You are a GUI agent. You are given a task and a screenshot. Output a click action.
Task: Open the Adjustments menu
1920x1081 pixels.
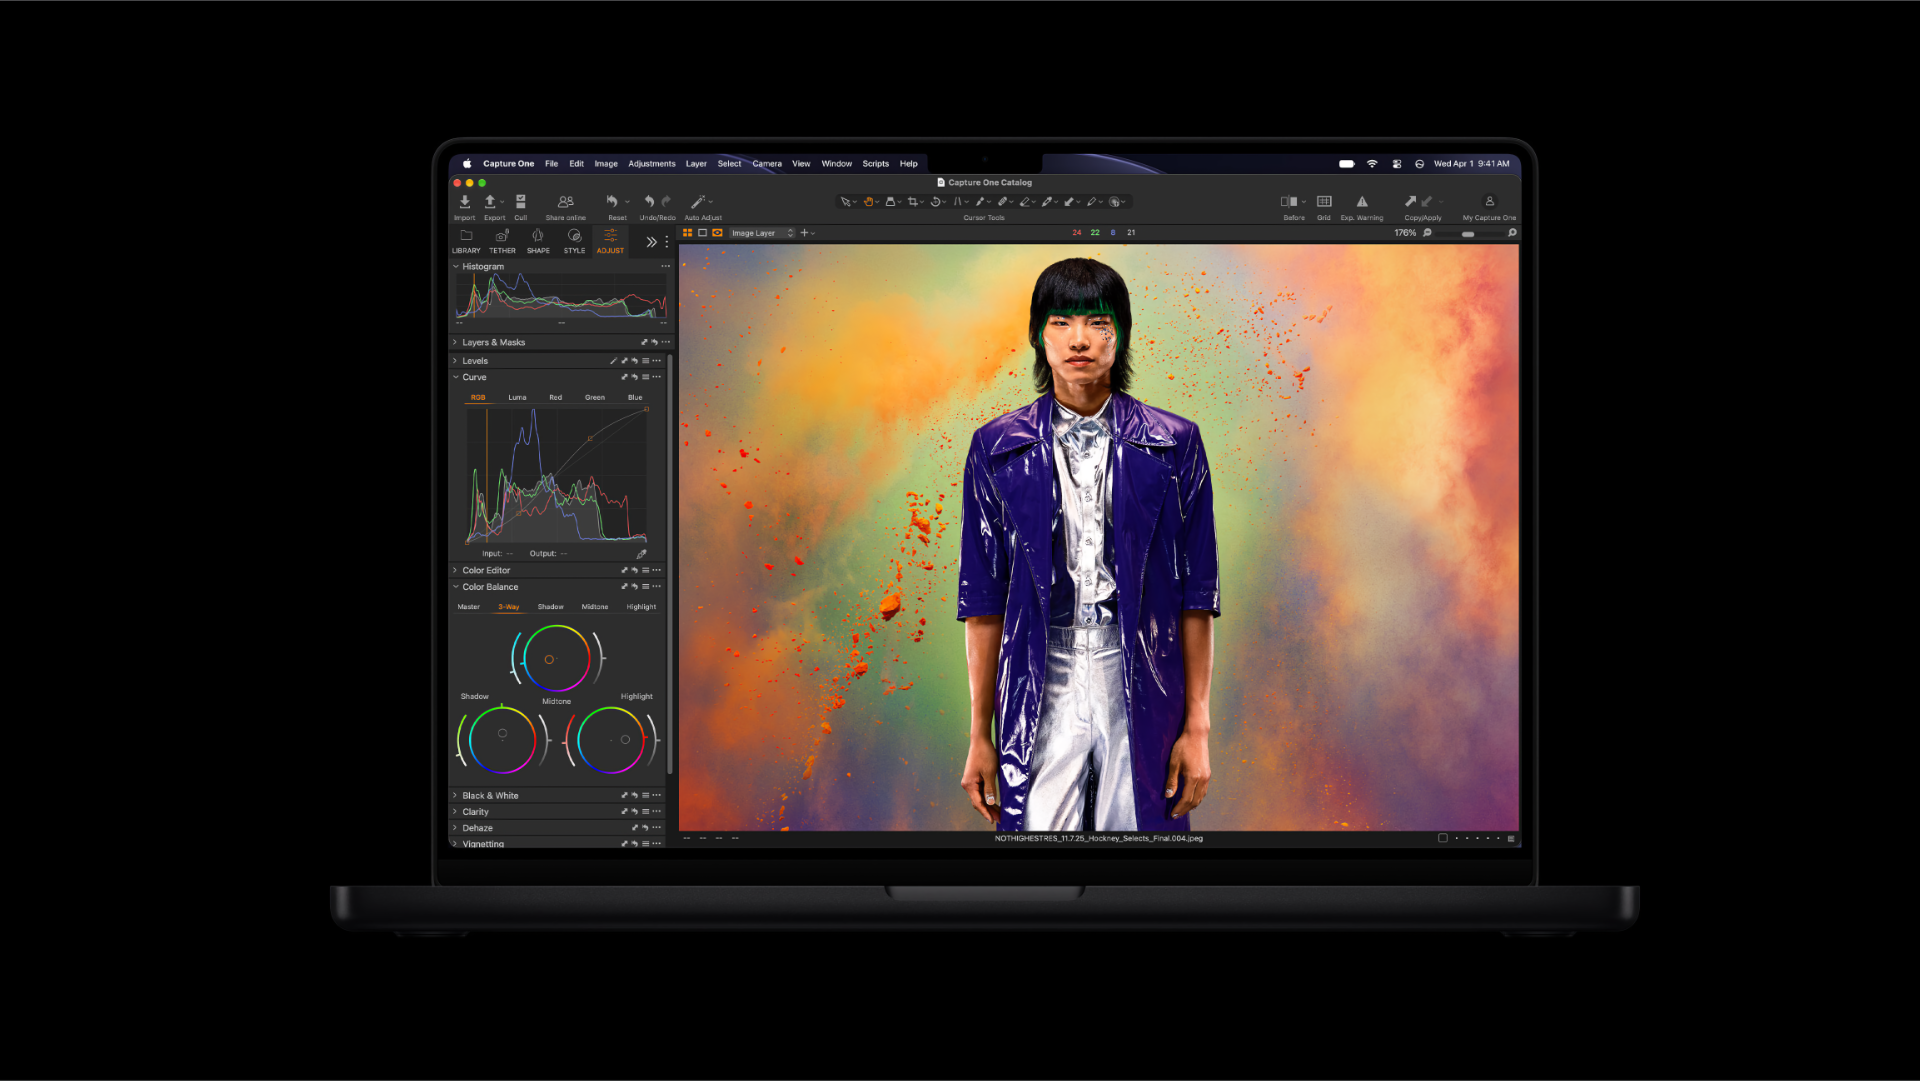tap(652, 164)
